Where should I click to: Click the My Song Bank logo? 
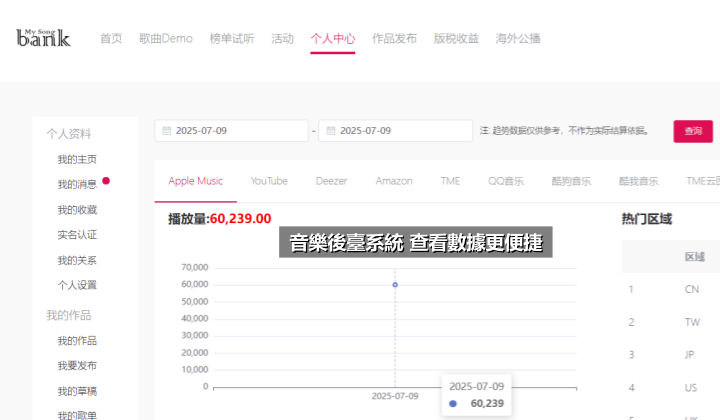click(x=43, y=37)
